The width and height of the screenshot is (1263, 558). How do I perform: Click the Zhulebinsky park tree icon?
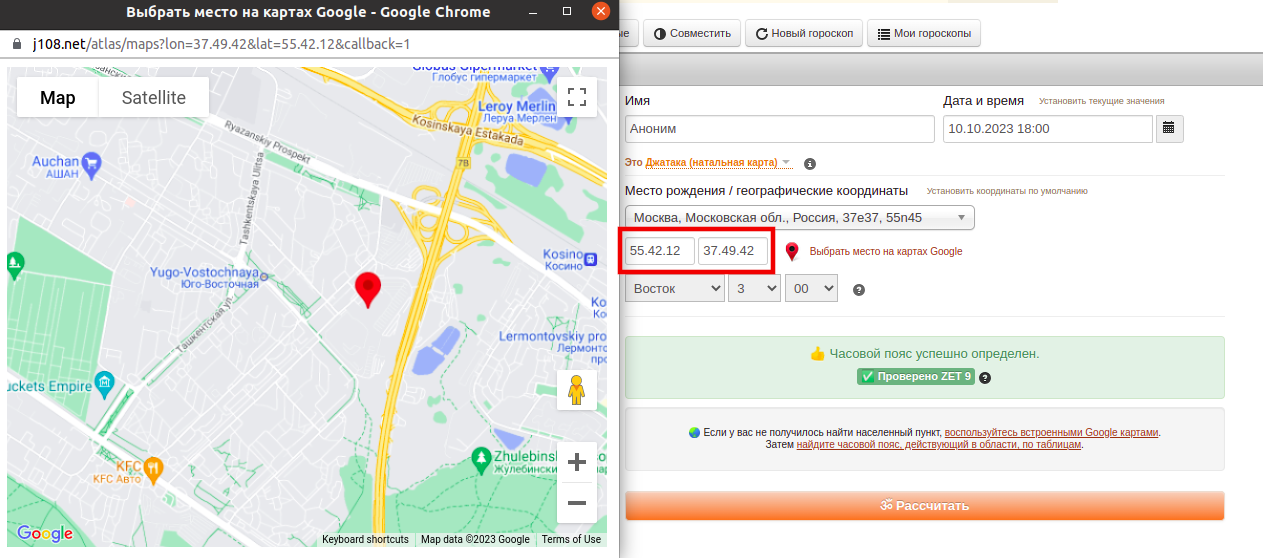coord(481,461)
